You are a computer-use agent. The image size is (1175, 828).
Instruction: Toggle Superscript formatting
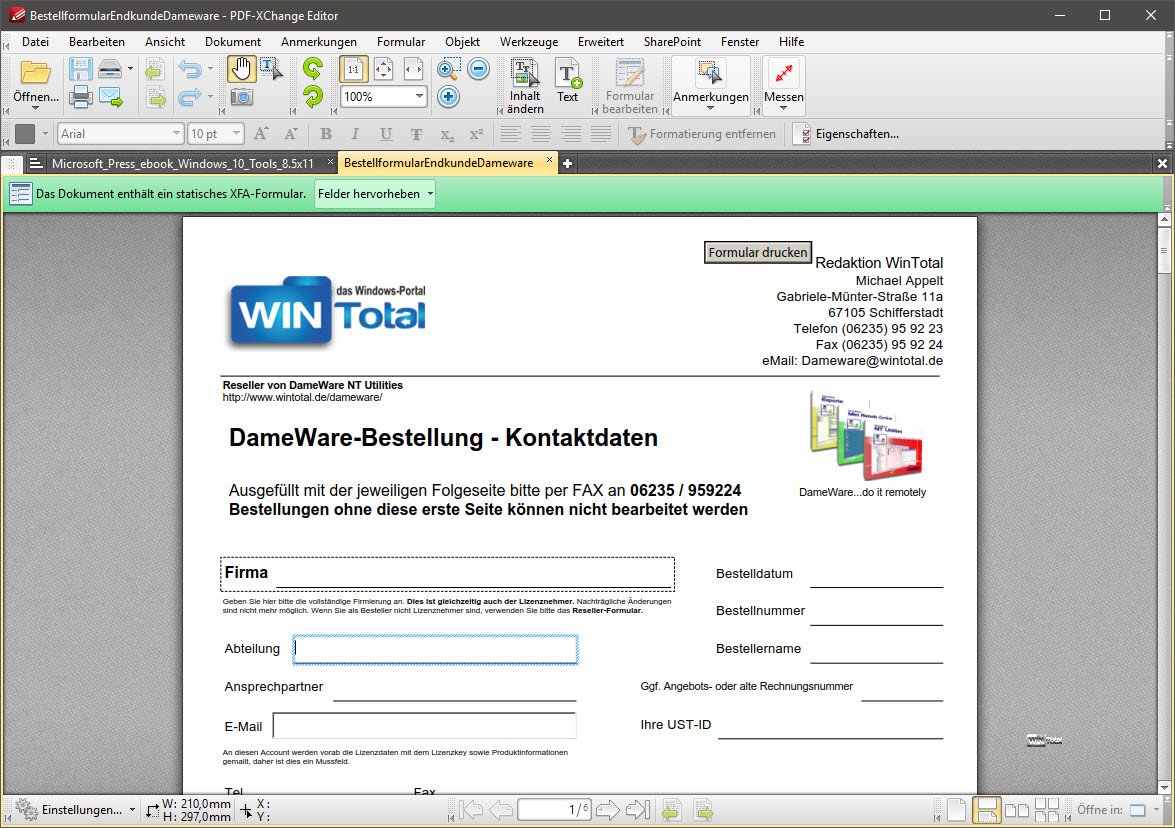(x=476, y=134)
